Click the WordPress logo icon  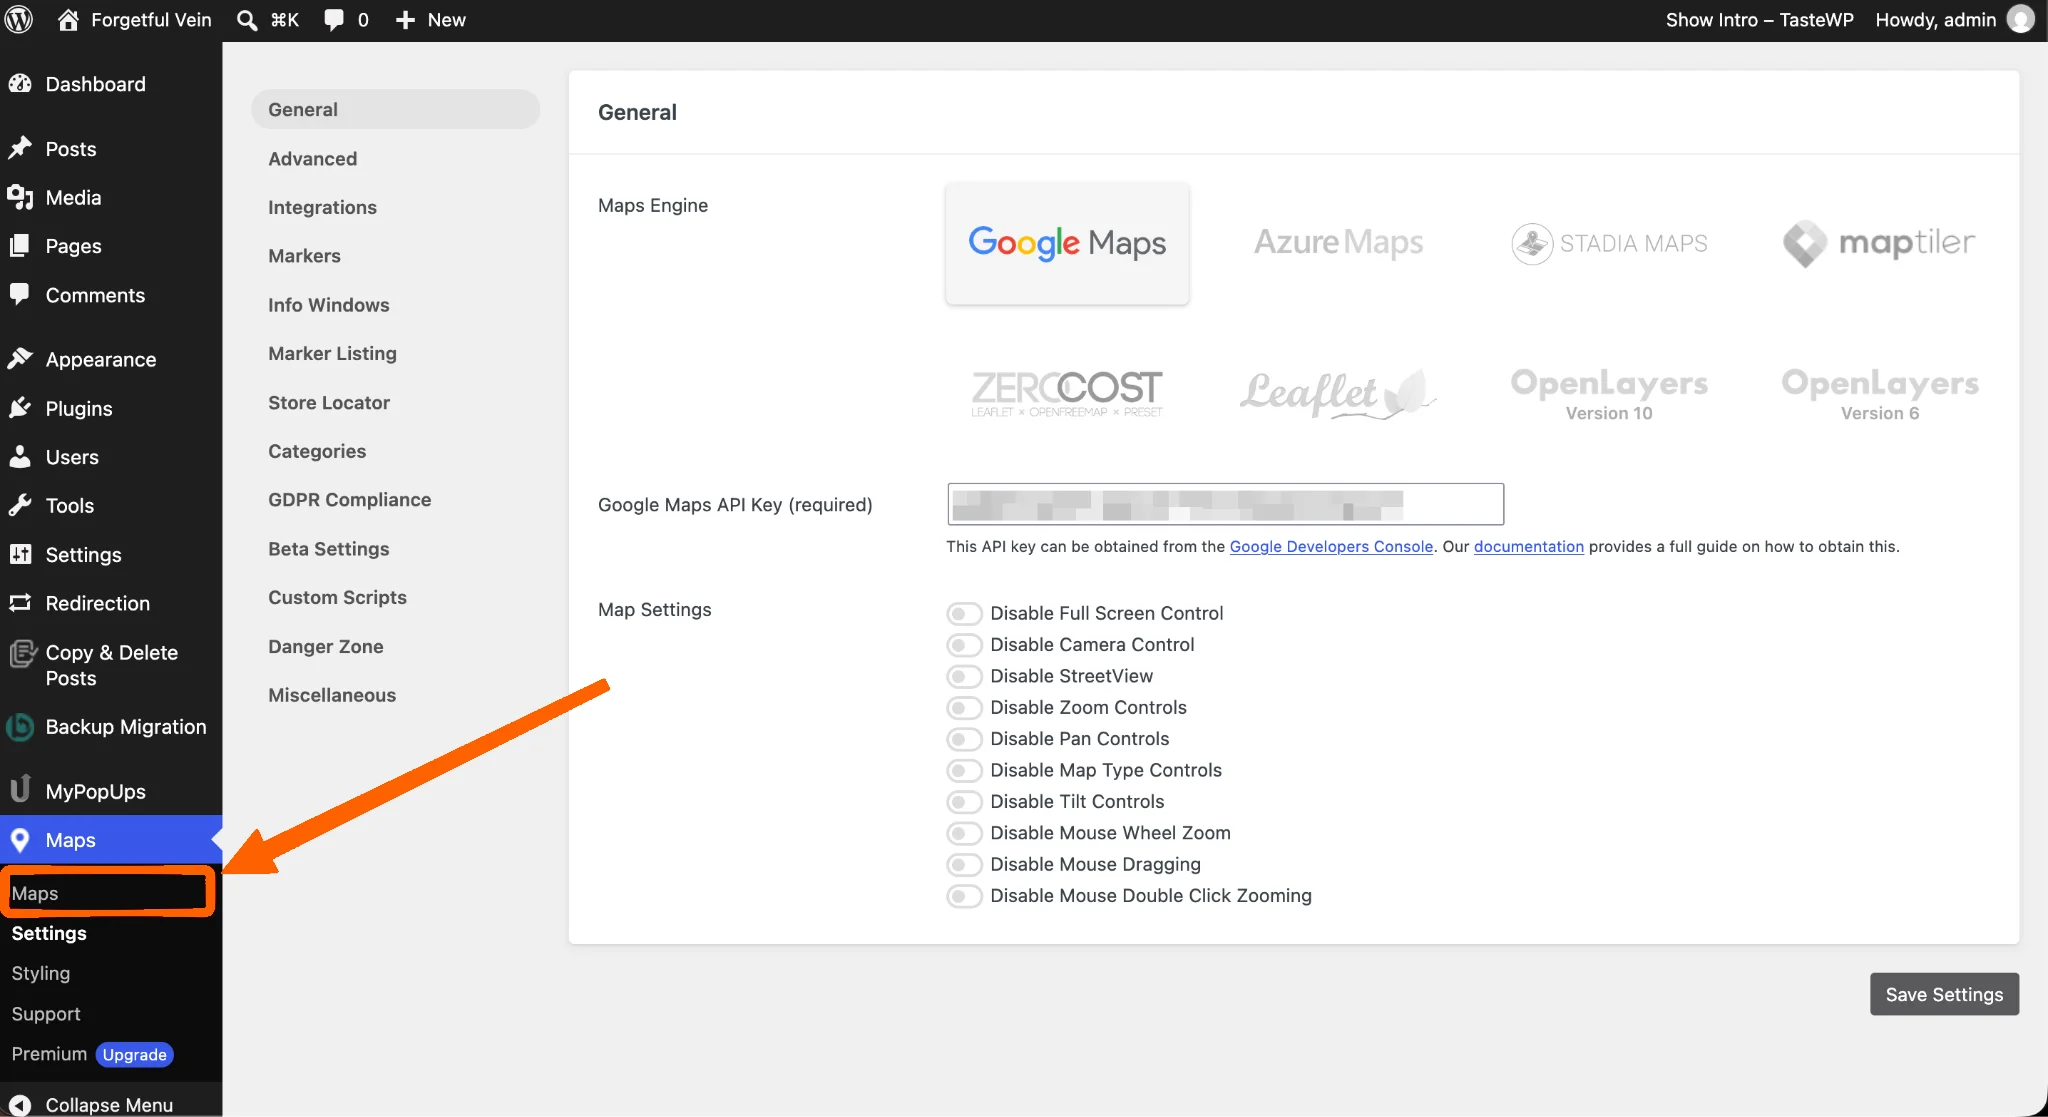[x=19, y=19]
